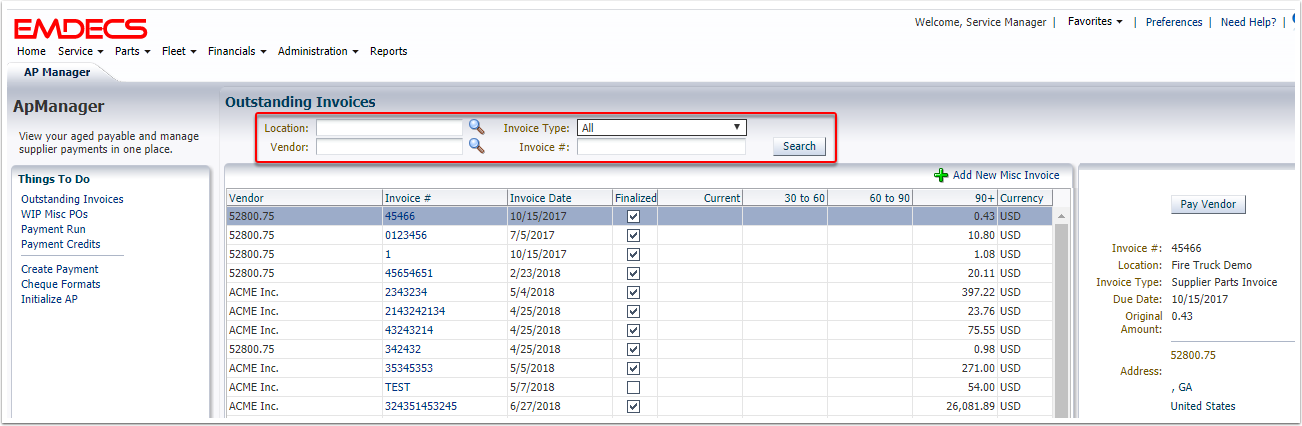The height and width of the screenshot is (426, 1302).
Task: Click the Search button
Action: click(x=799, y=146)
